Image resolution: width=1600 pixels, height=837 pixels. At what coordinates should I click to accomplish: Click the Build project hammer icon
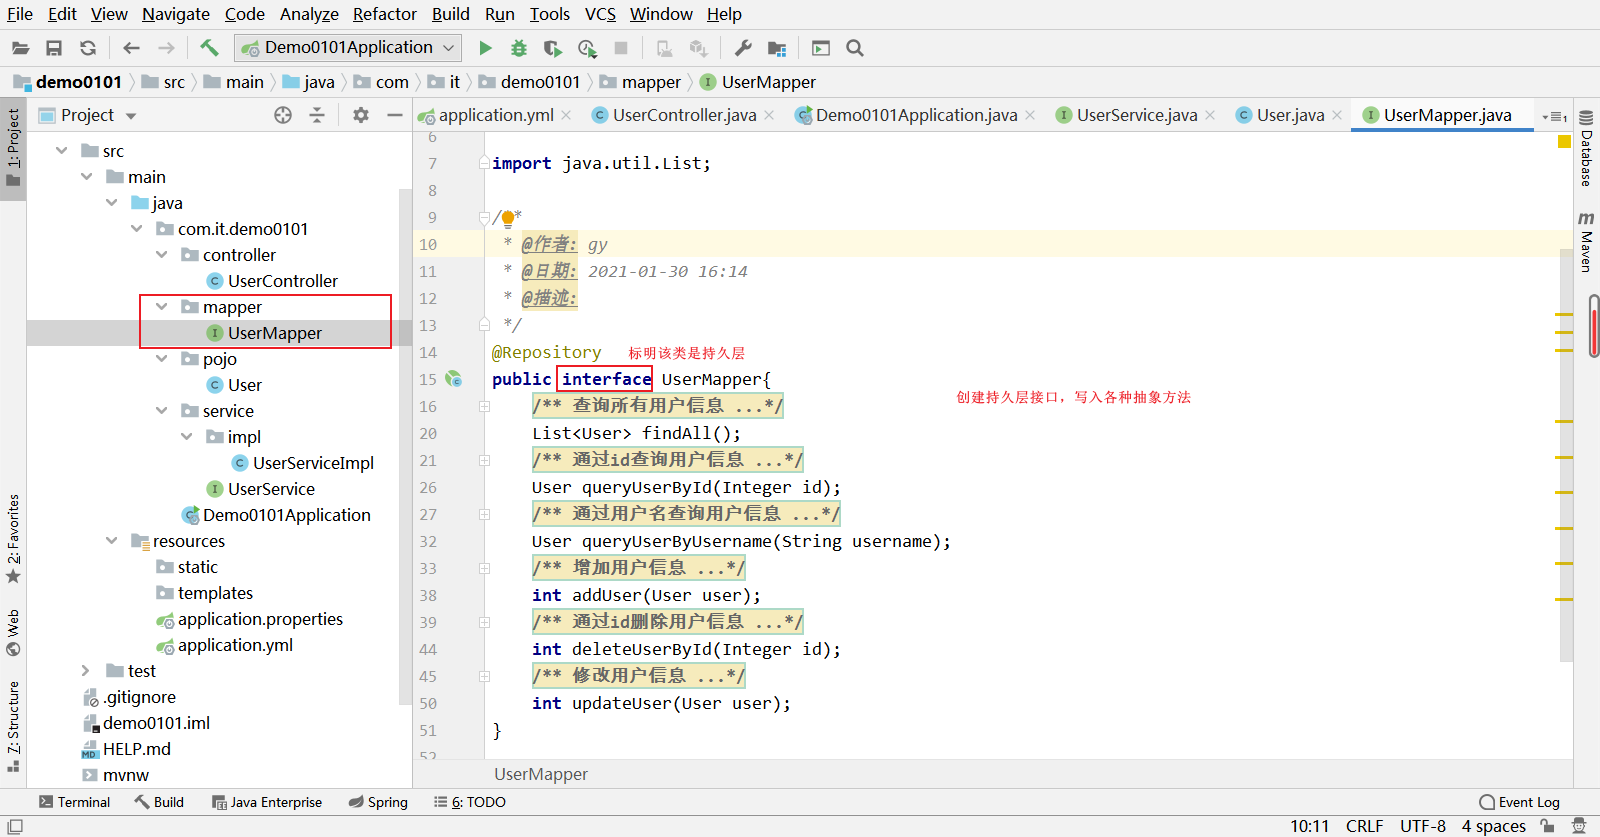pyautogui.click(x=209, y=47)
